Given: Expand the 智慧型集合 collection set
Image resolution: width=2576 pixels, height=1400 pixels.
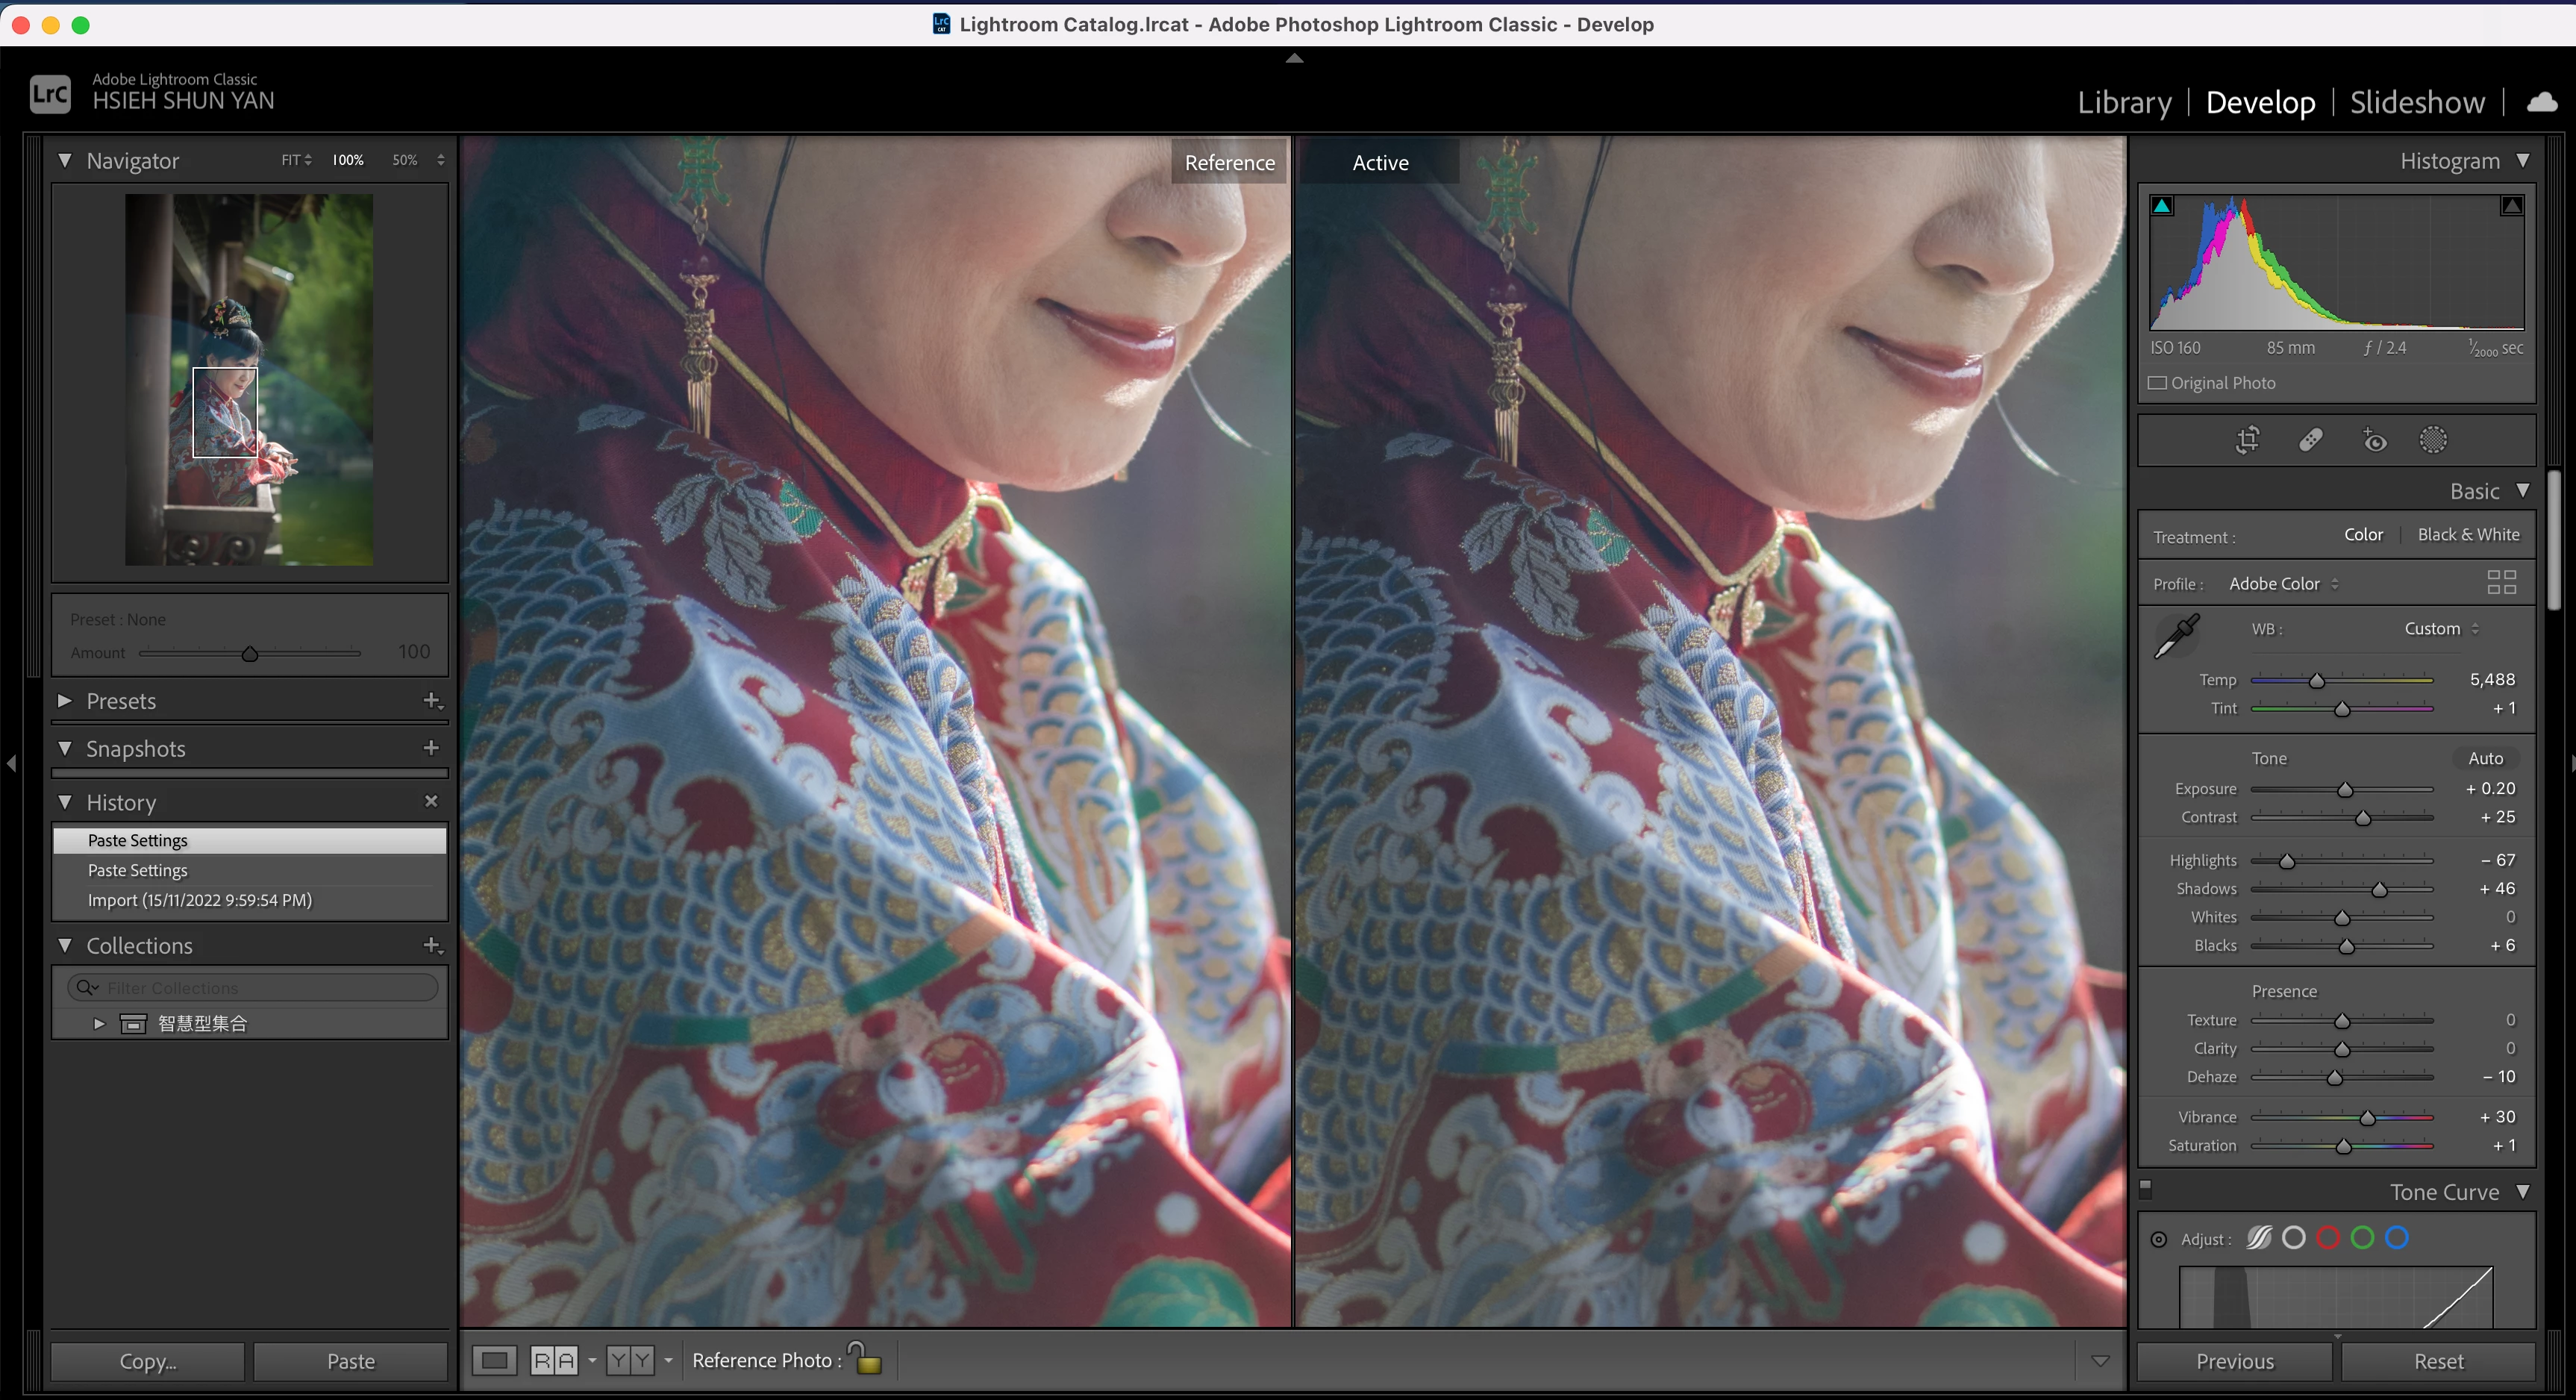Looking at the screenshot, I should pyautogui.click(x=99, y=1023).
